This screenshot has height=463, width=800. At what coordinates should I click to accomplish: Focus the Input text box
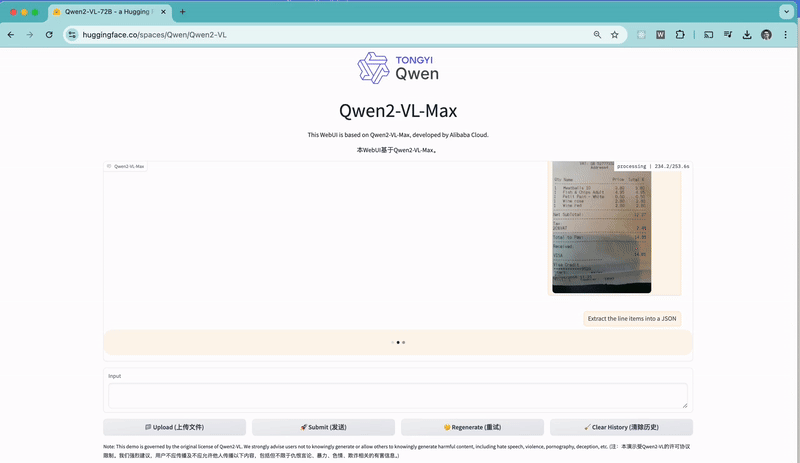coord(398,396)
